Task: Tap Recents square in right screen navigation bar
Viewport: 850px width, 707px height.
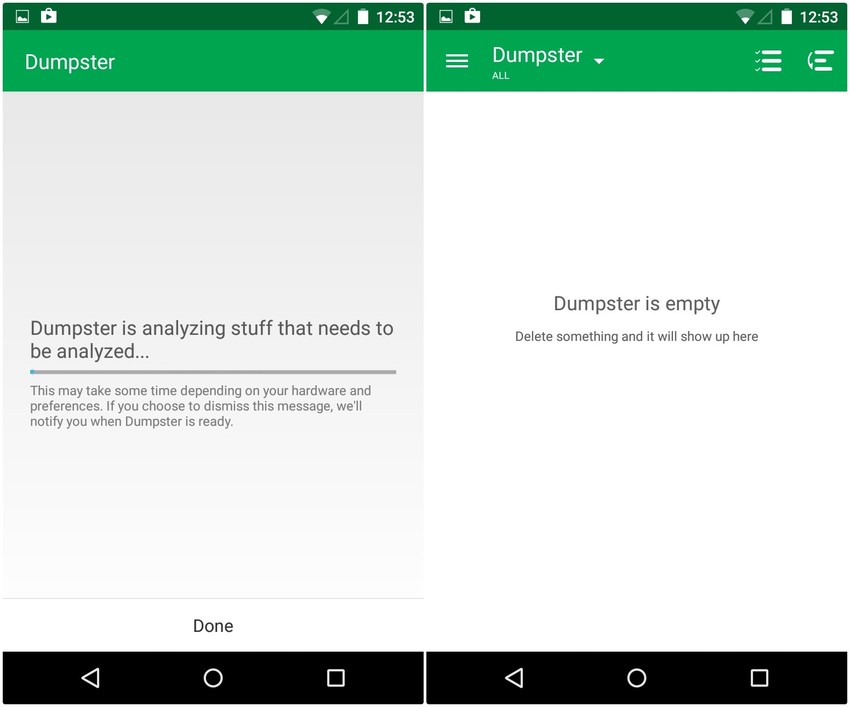Action: pos(759,678)
